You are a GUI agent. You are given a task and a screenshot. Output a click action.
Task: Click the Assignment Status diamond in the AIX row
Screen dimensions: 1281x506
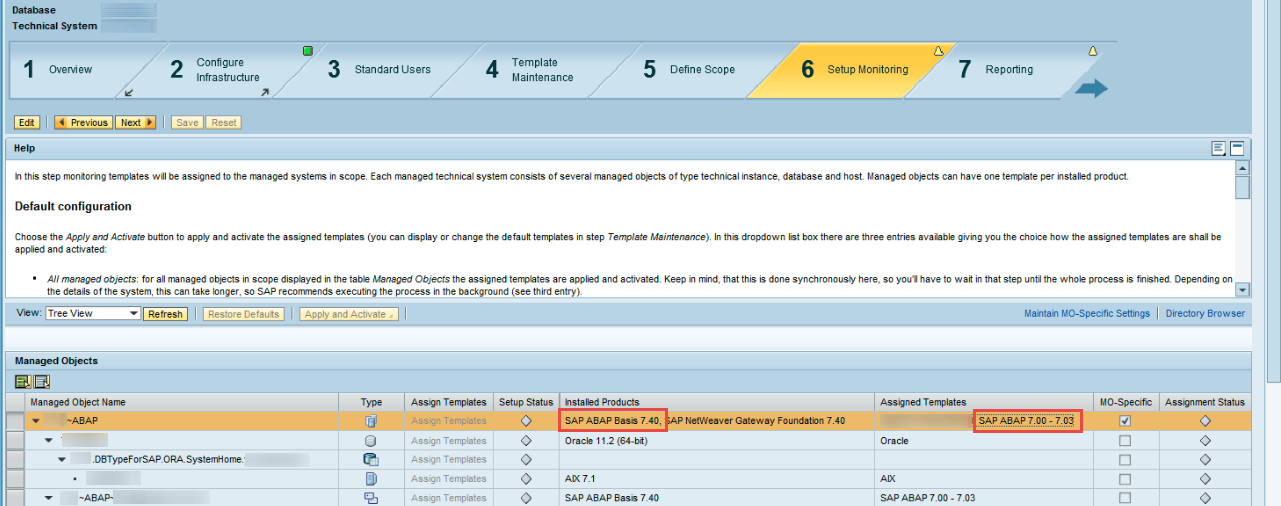tap(1205, 478)
